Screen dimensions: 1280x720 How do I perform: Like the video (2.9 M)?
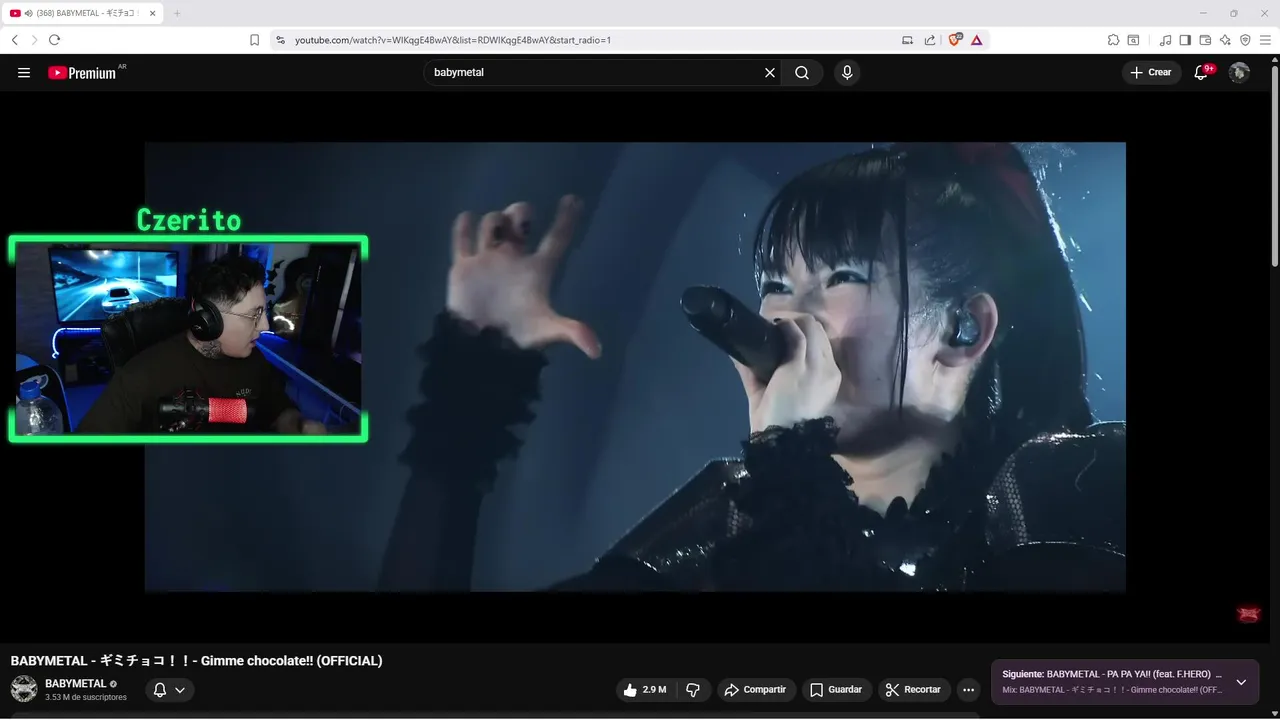click(645, 690)
